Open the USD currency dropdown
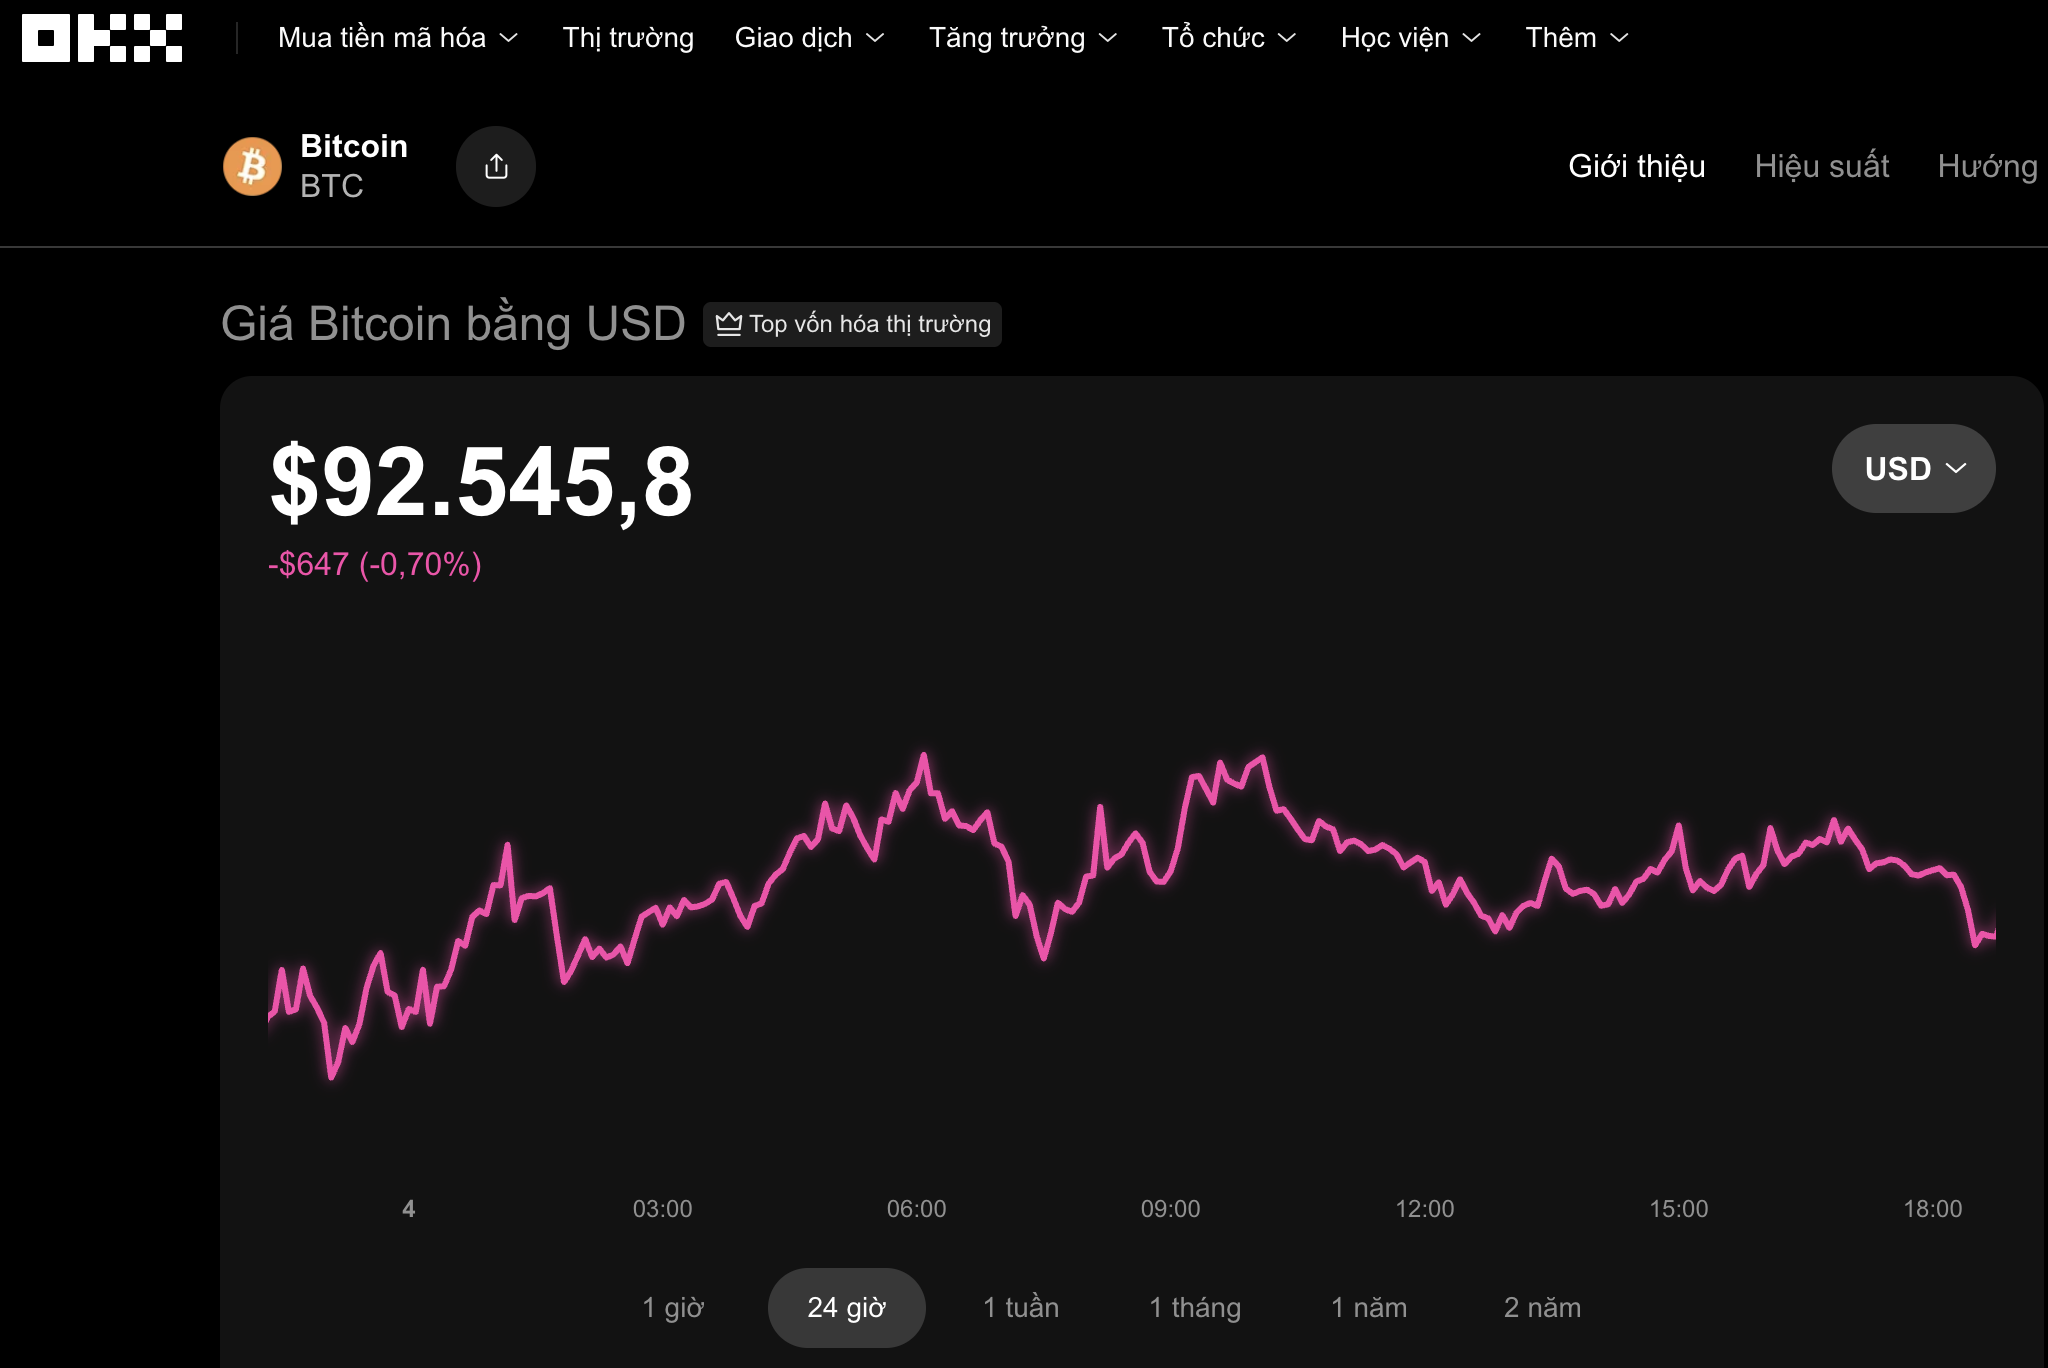The width and height of the screenshot is (2048, 1368). tap(1913, 468)
